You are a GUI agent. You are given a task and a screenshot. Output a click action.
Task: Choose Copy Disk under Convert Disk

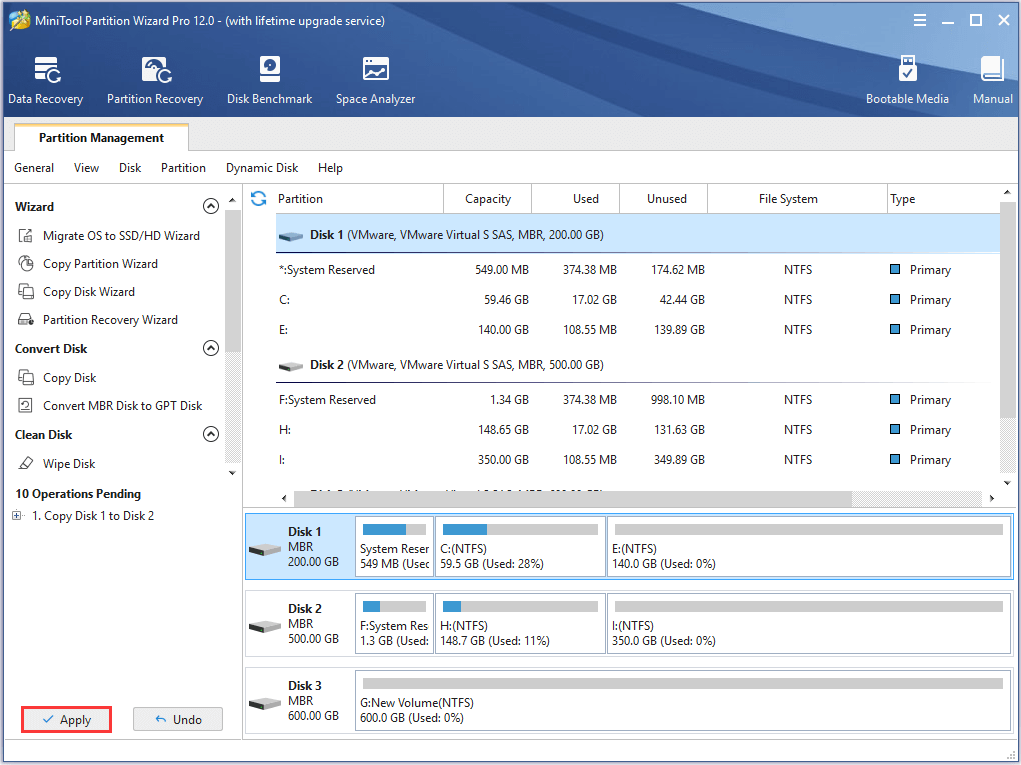57,378
